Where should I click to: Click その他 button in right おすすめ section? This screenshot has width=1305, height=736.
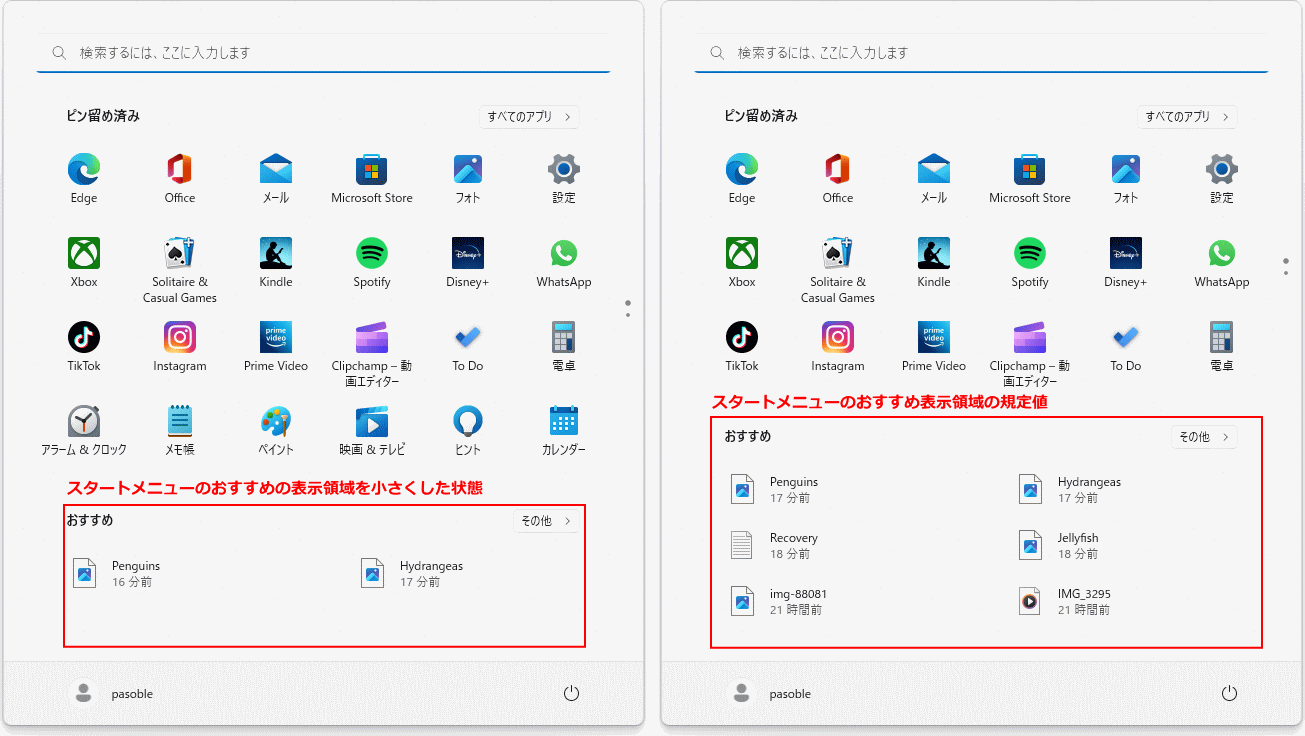pos(1204,437)
